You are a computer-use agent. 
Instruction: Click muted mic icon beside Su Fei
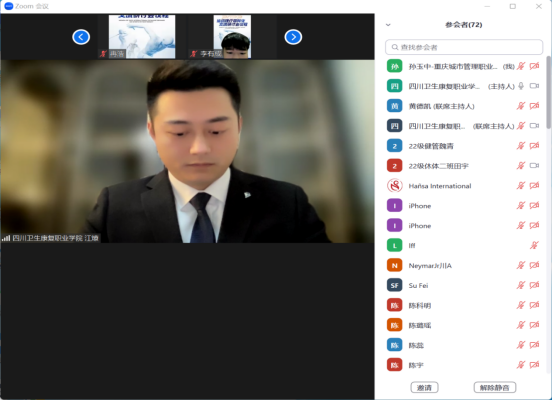point(521,285)
